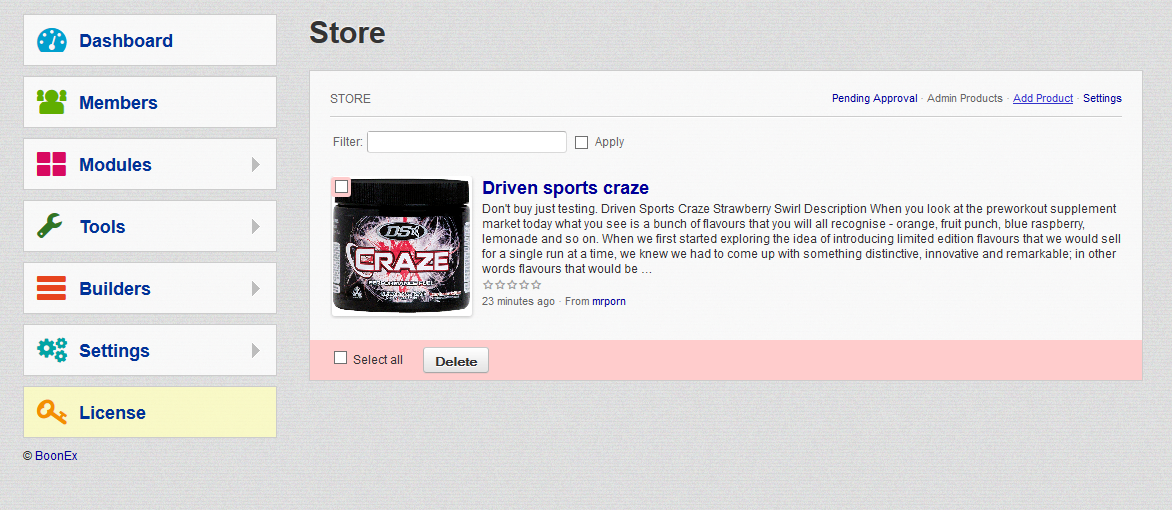This screenshot has height=510, width=1172.
Task: Expand the Modules submenu arrow
Action: (x=256, y=165)
